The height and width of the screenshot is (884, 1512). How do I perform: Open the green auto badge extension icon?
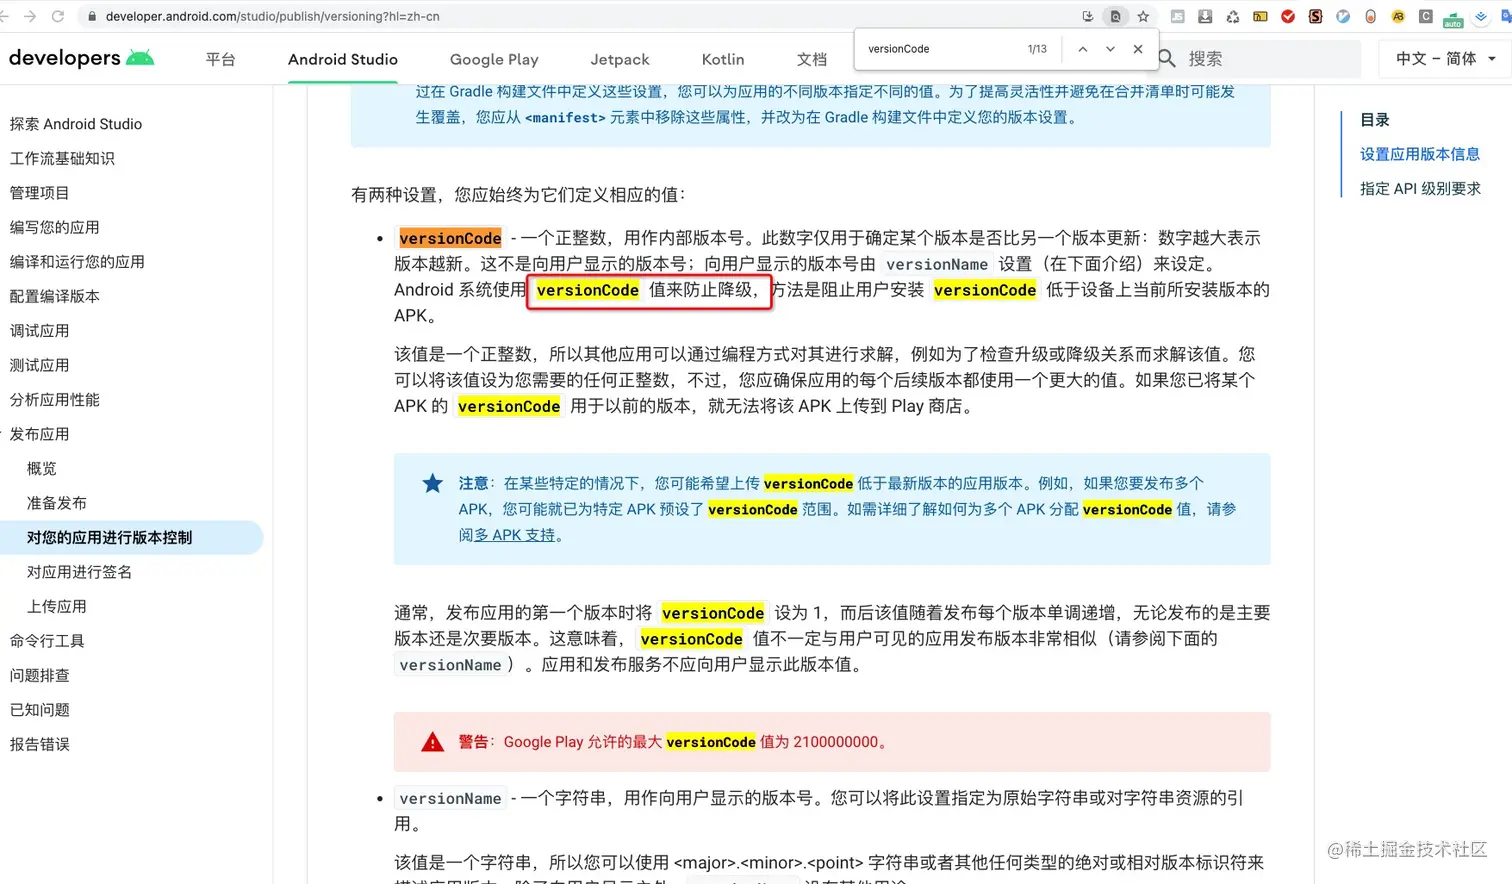tap(1453, 18)
